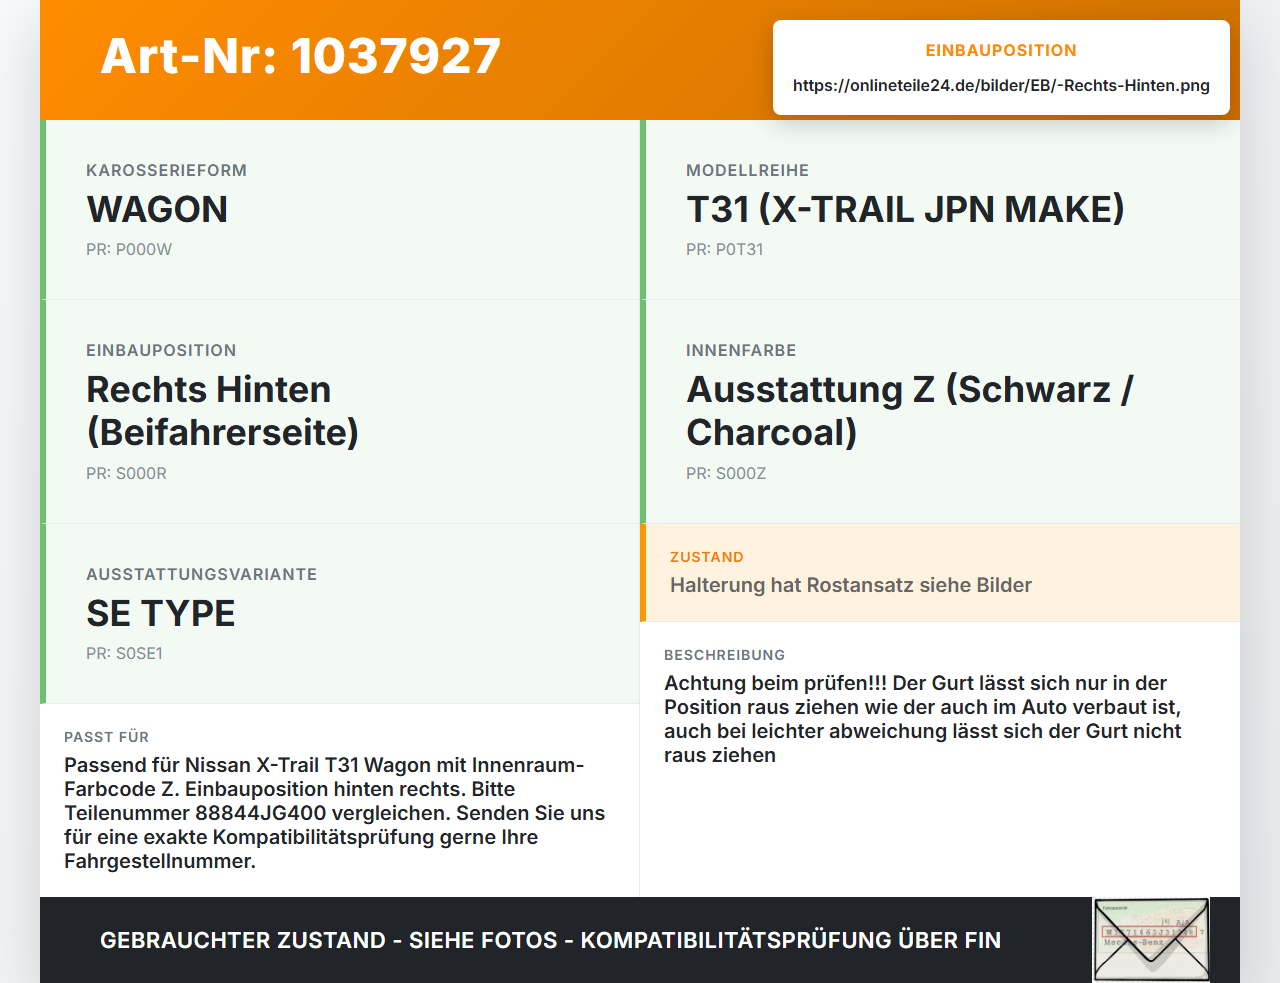1280x983 pixels.
Task: Click the Art-Nr: 1037927 heading
Action: click(300, 56)
